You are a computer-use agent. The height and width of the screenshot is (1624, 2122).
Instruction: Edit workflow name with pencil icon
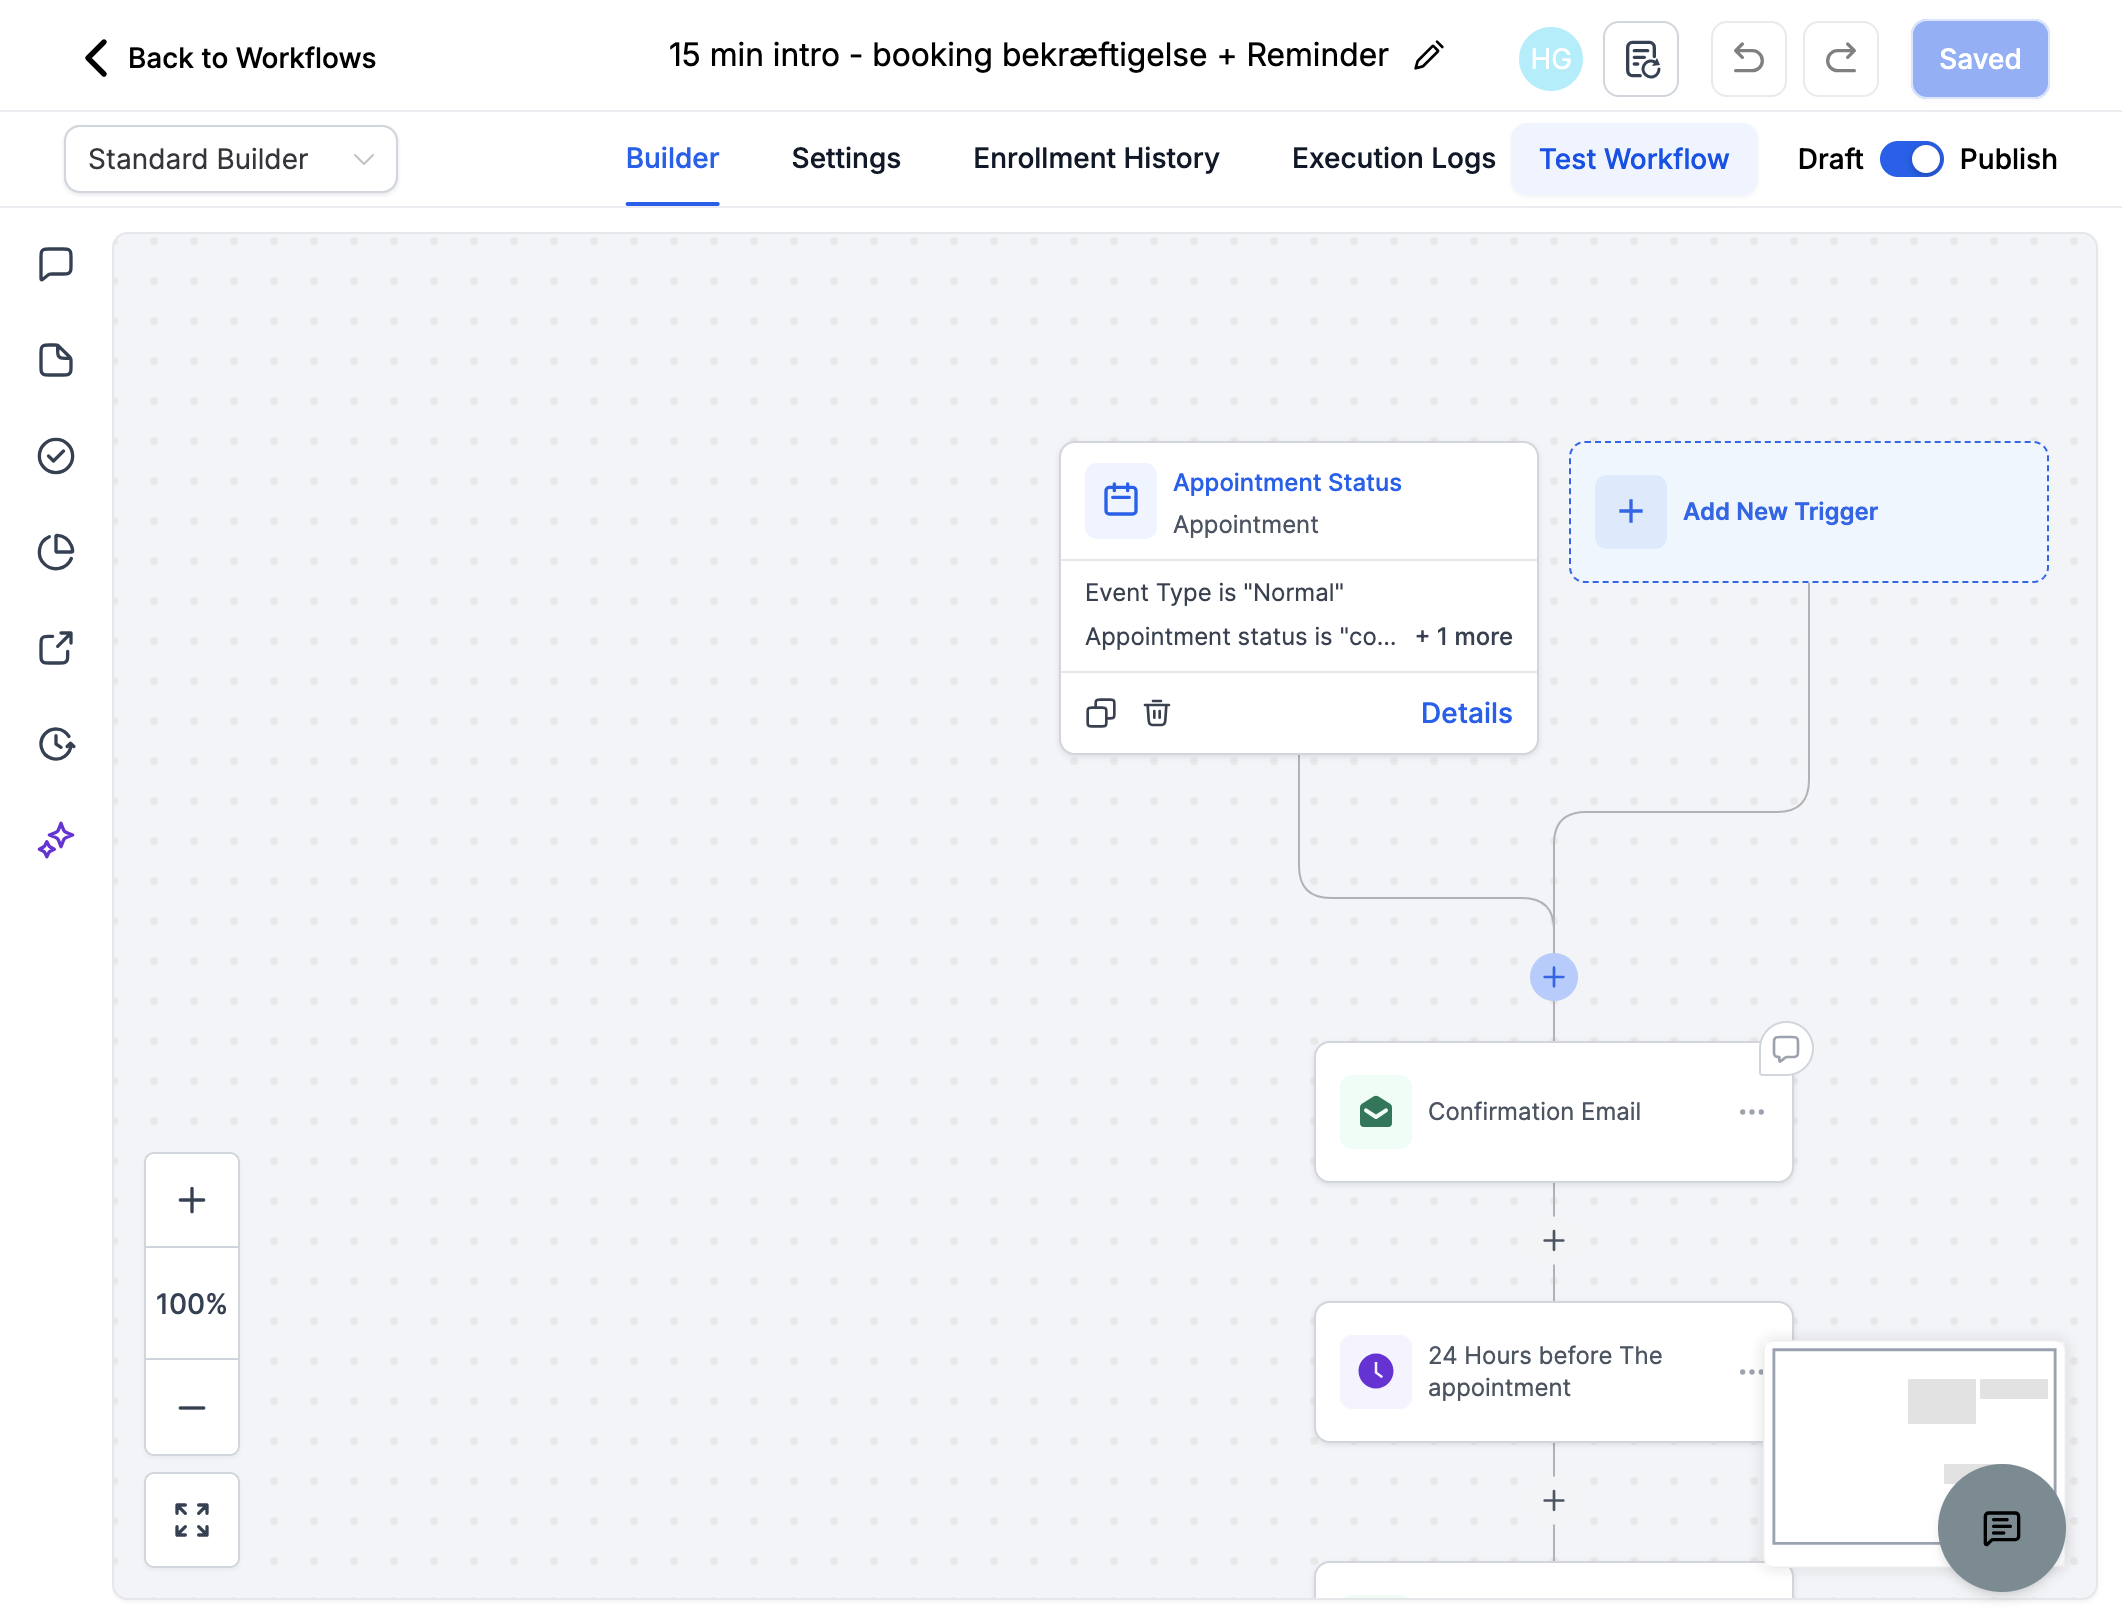(1429, 56)
